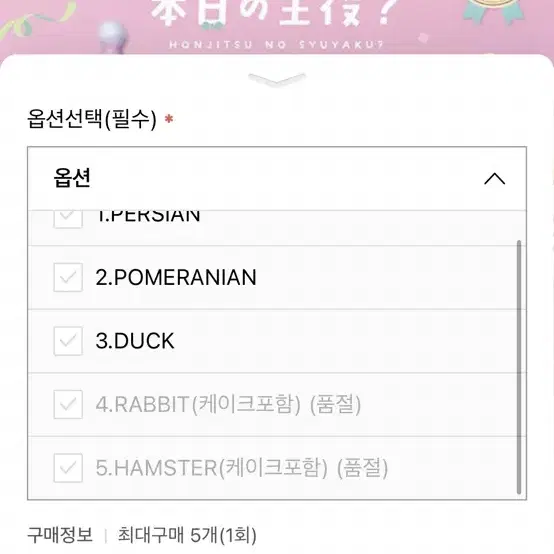The width and height of the screenshot is (554, 554).
Task: Choose the 1.PERSIAN option label
Action: click(x=148, y=216)
